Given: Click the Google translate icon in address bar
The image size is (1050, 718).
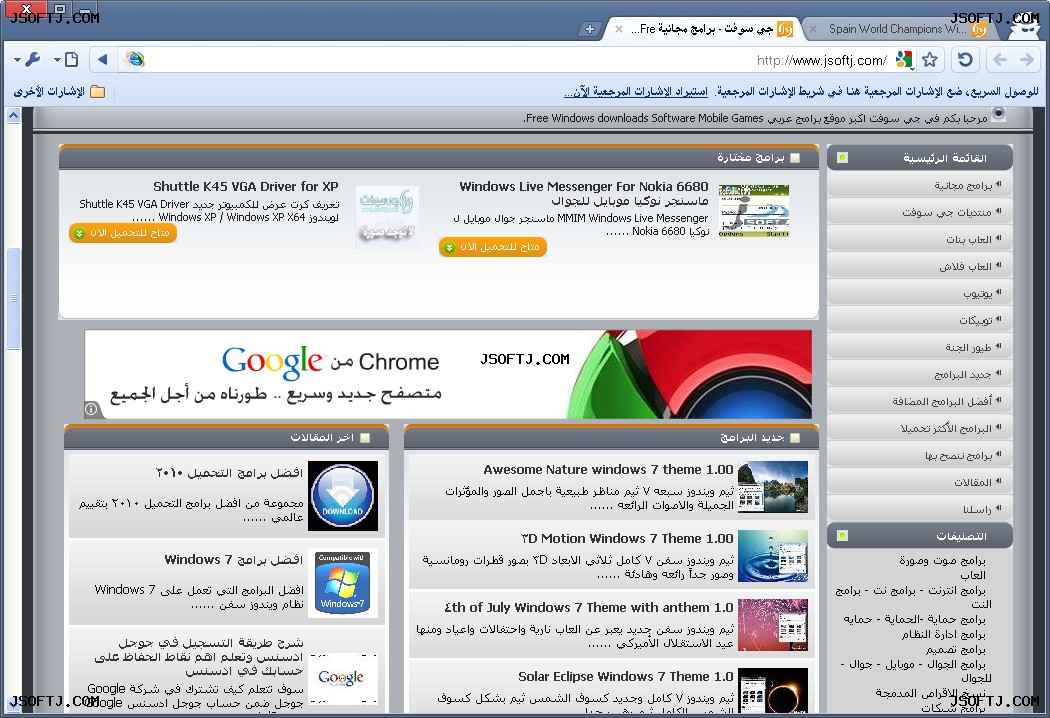Looking at the screenshot, I should (x=904, y=60).
